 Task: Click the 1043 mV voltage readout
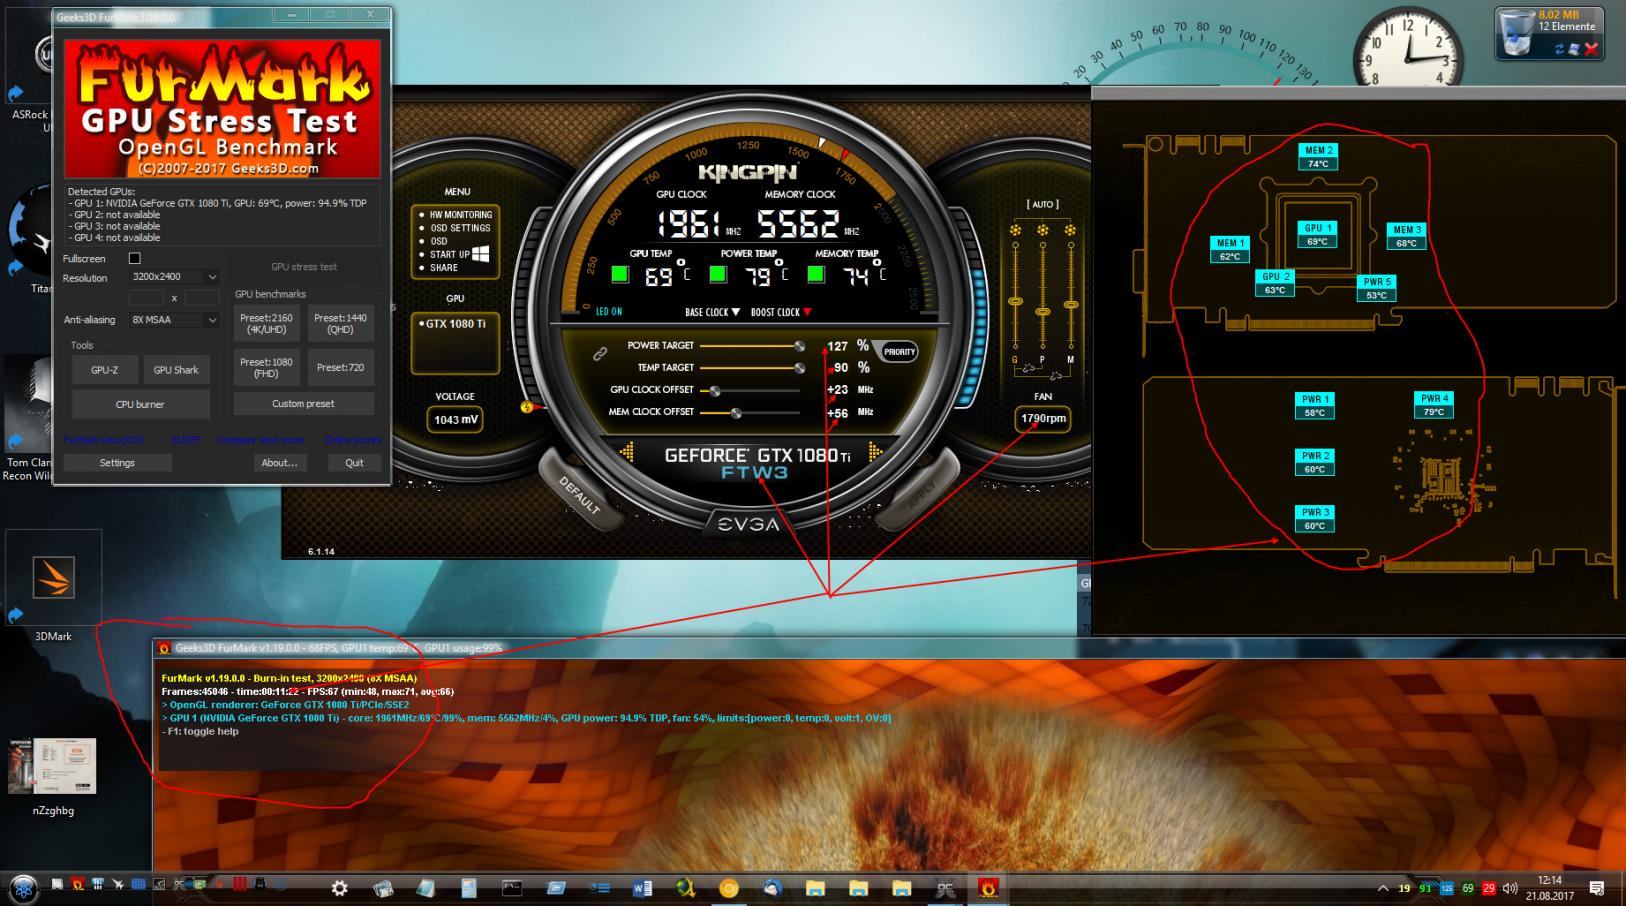[456, 420]
